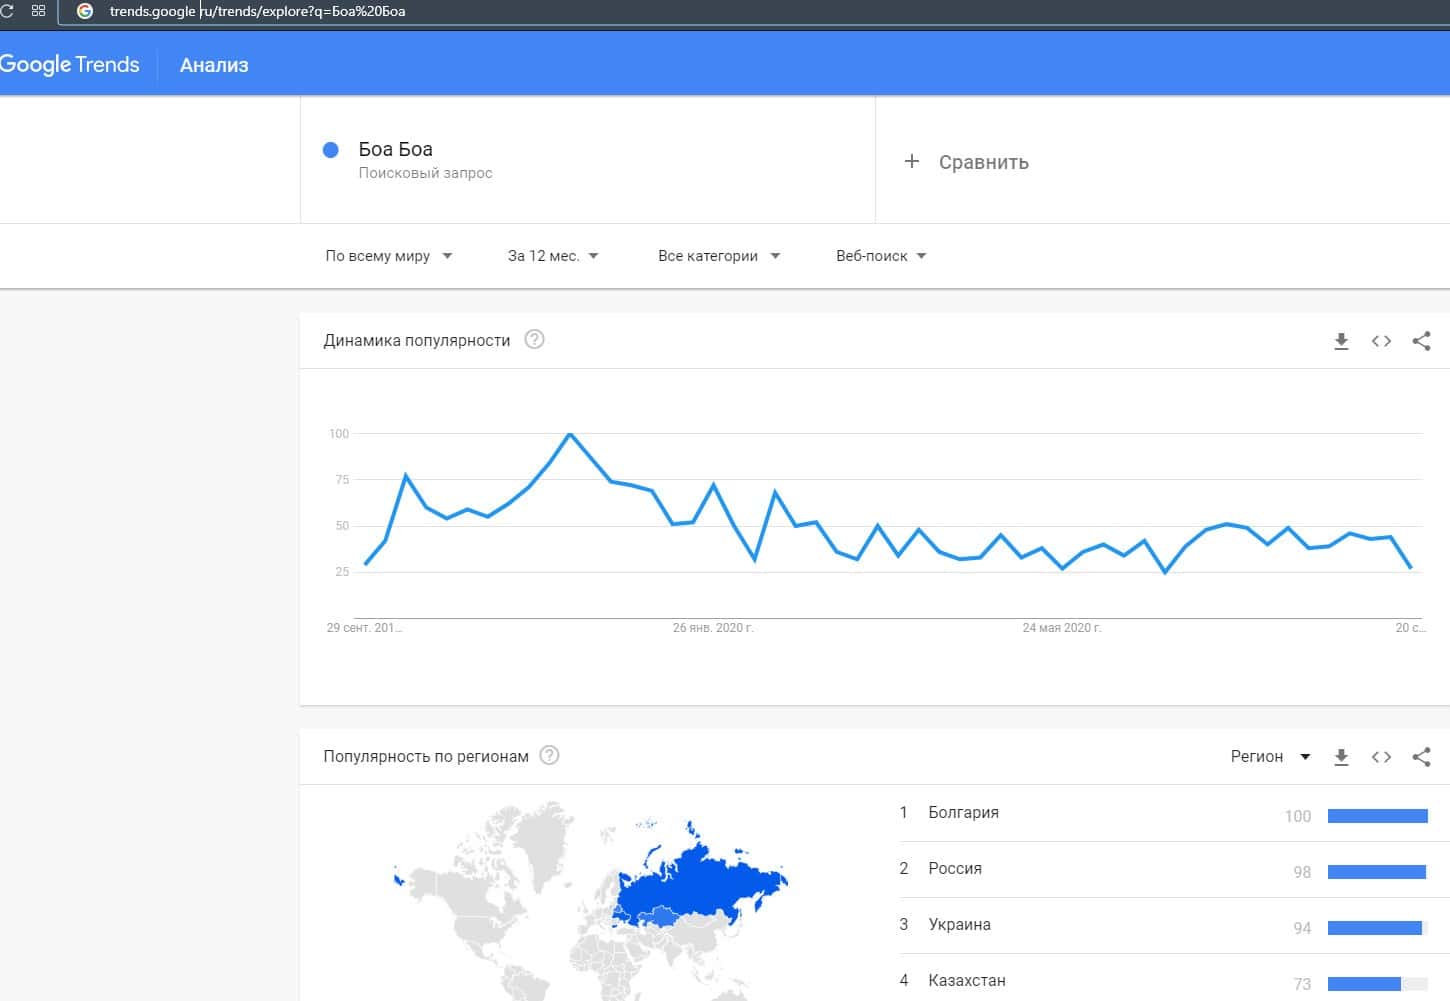
Task: Expand the За 12 мес. time range dropdown
Action: 553,256
